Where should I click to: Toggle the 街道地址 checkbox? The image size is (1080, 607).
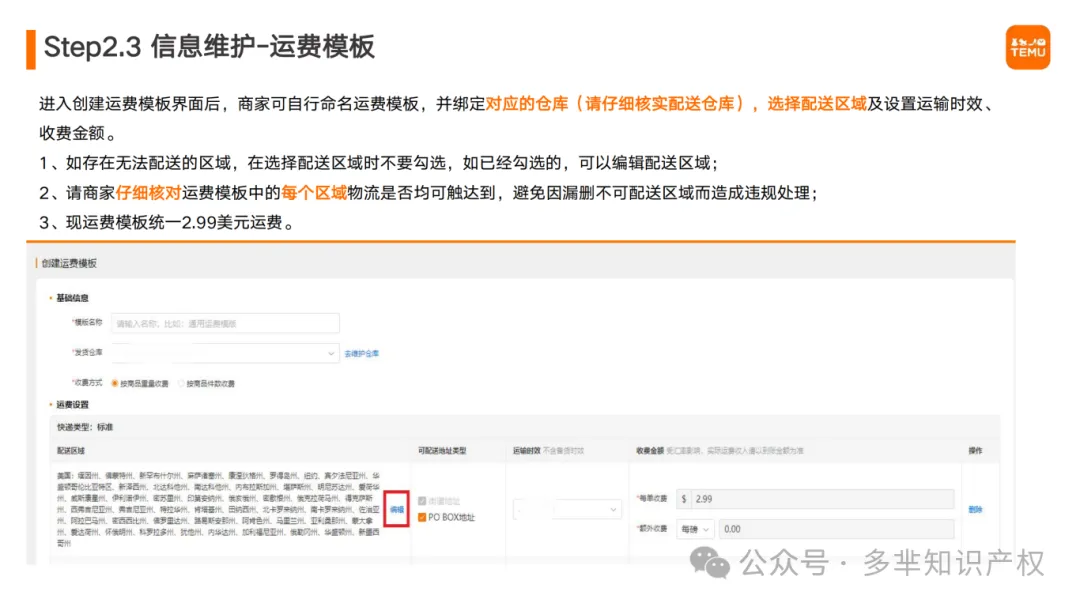422,501
